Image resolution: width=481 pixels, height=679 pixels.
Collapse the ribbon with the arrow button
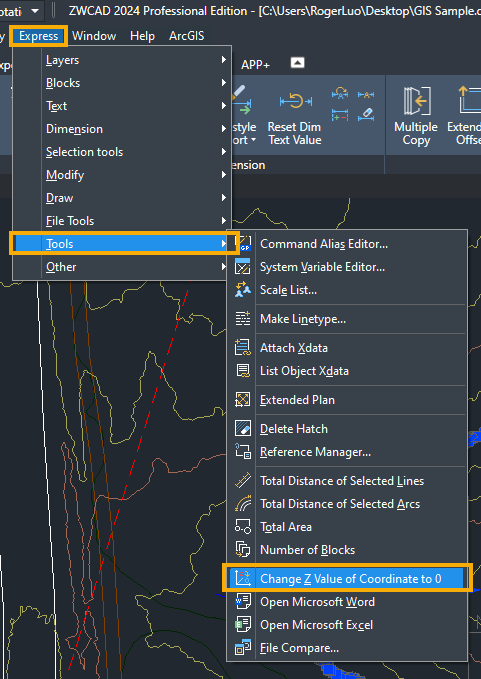pyautogui.click(x=297, y=63)
